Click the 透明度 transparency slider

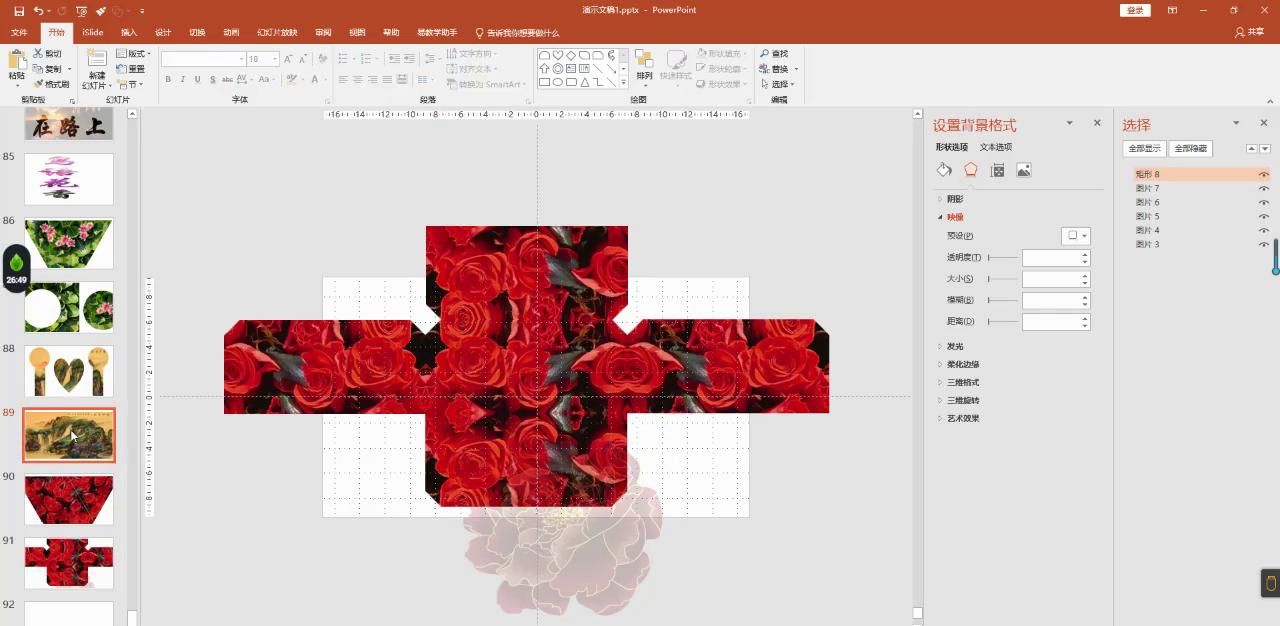click(1003, 258)
